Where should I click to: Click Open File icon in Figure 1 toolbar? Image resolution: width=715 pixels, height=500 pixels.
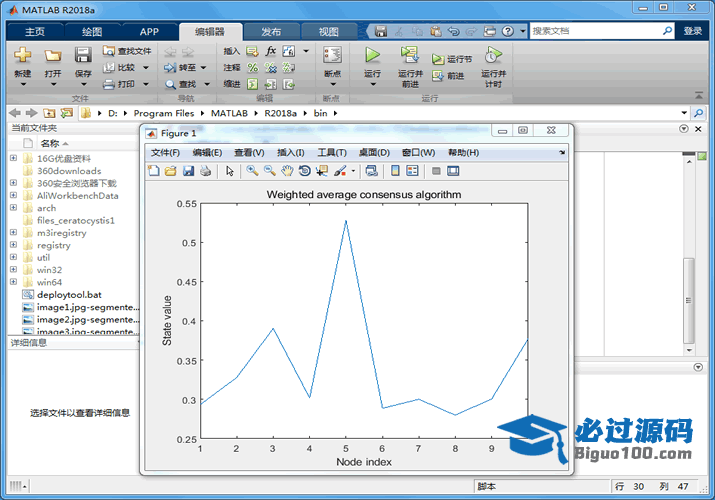(171, 171)
